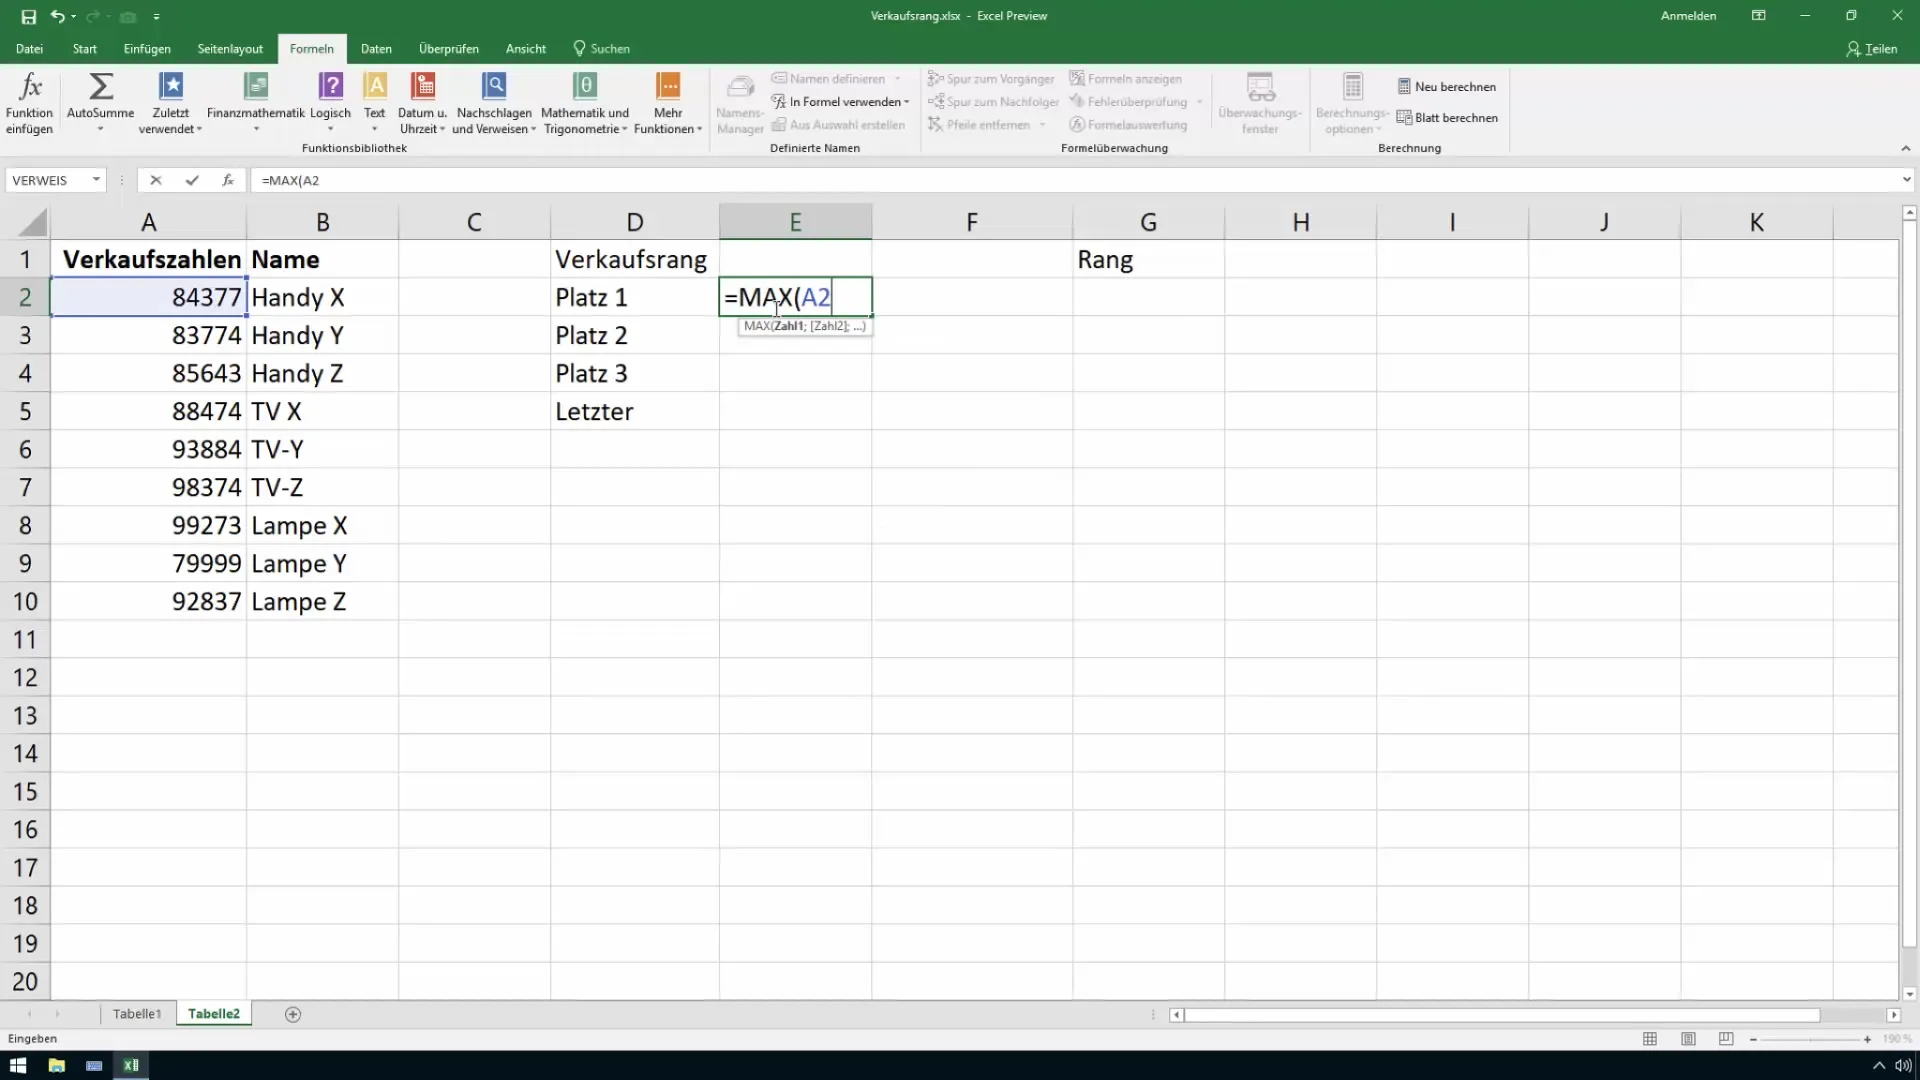Click the select all corner triangle
The width and height of the screenshot is (1920, 1080).
click(32, 222)
